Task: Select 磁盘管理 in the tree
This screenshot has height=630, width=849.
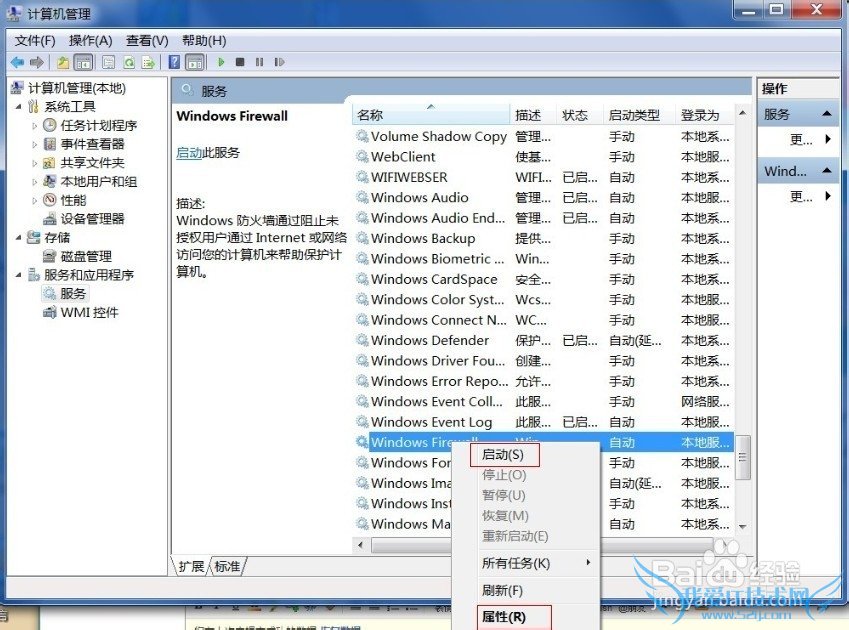Action: coord(86,256)
